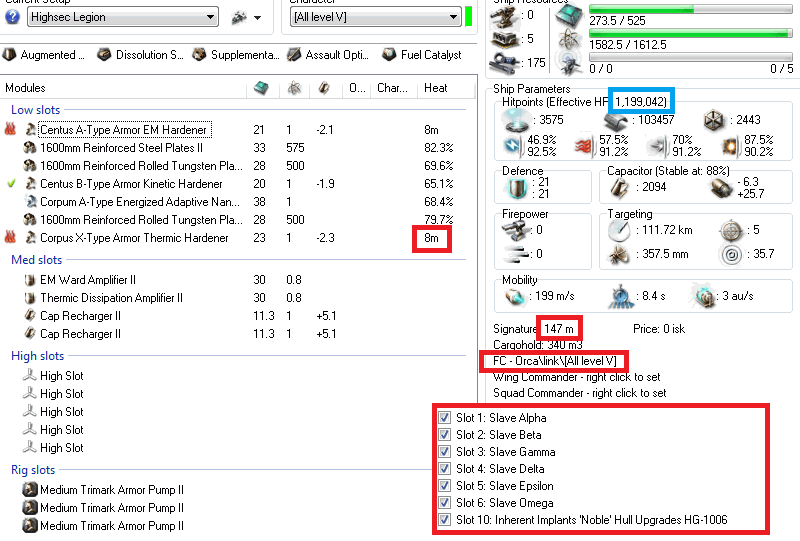The image size is (800, 541).
Task: Collapse the Med slots group
Action: [x=36, y=260]
